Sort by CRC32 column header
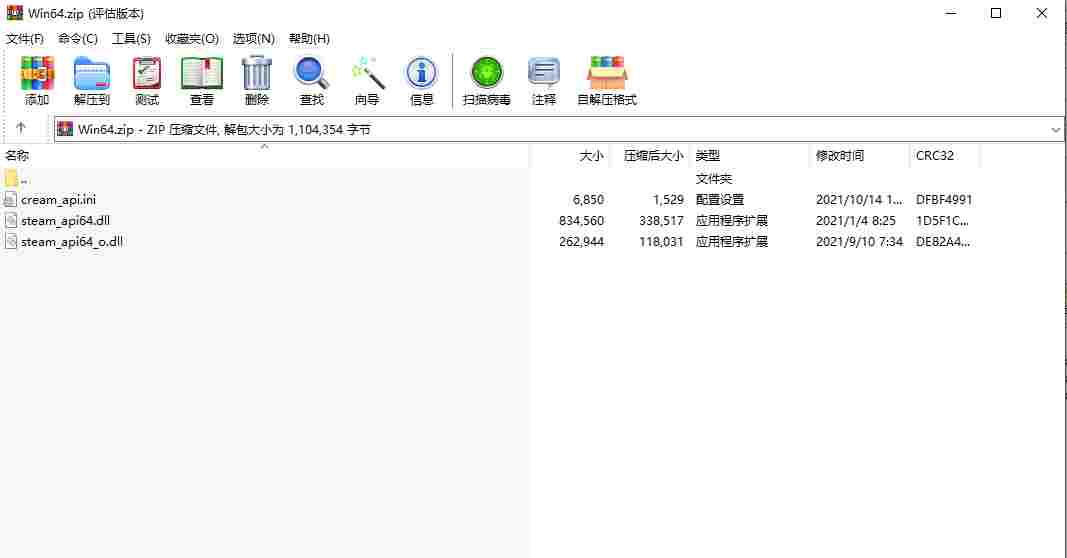This screenshot has height=558, width=1067. 934,156
